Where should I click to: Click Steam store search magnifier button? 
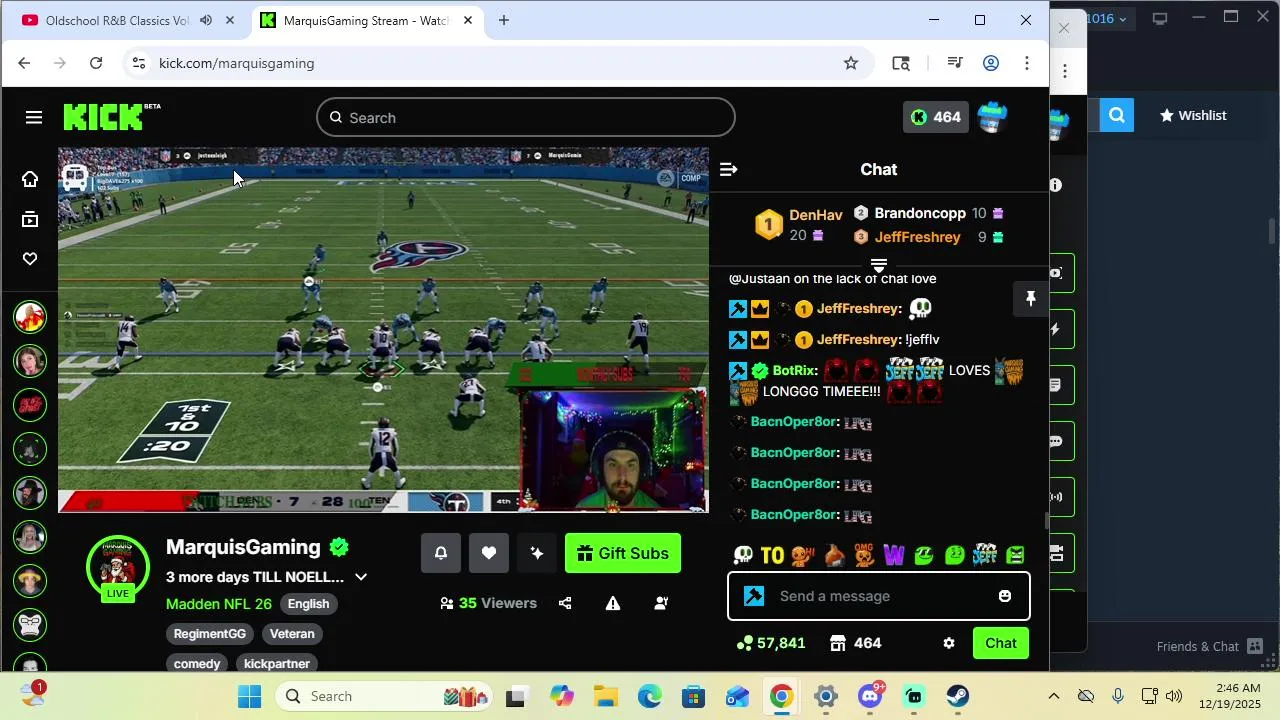[1117, 115]
